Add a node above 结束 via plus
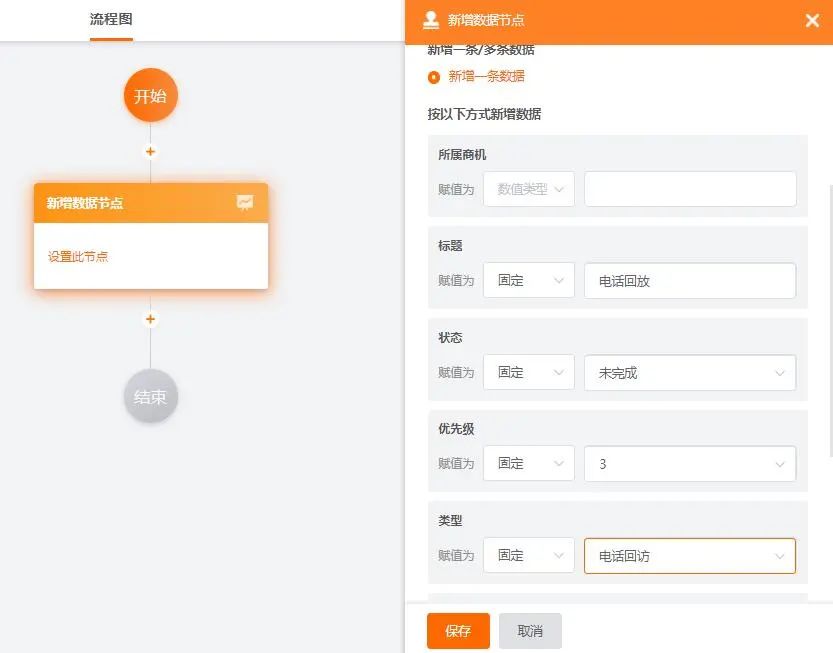 tap(150, 319)
